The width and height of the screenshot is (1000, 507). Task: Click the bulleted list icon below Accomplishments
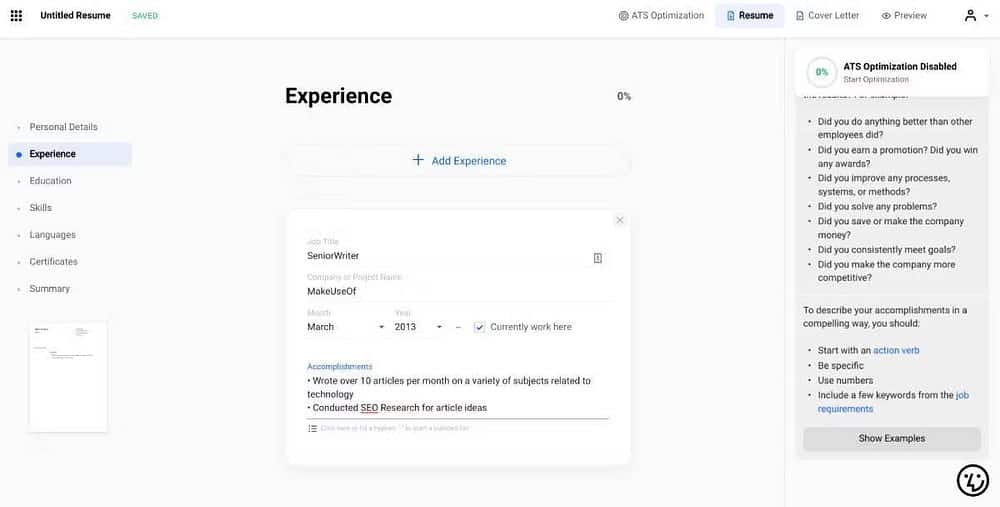pos(313,428)
